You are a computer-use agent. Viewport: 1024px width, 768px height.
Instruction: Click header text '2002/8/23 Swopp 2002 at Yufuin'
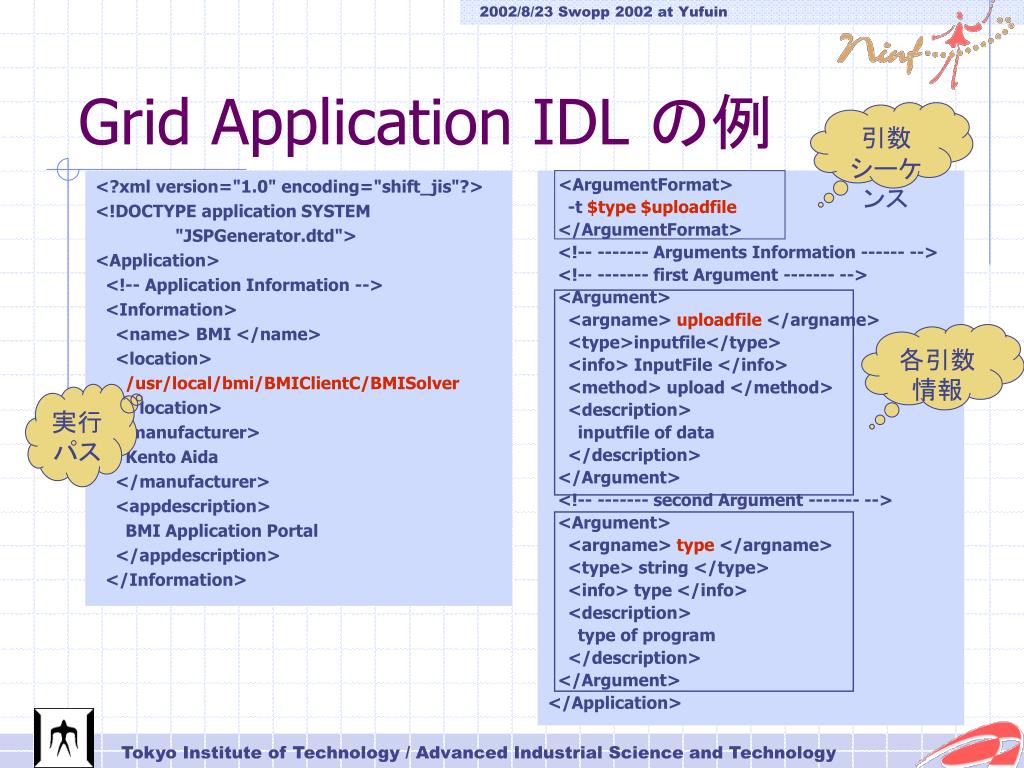pyautogui.click(x=603, y=11)
